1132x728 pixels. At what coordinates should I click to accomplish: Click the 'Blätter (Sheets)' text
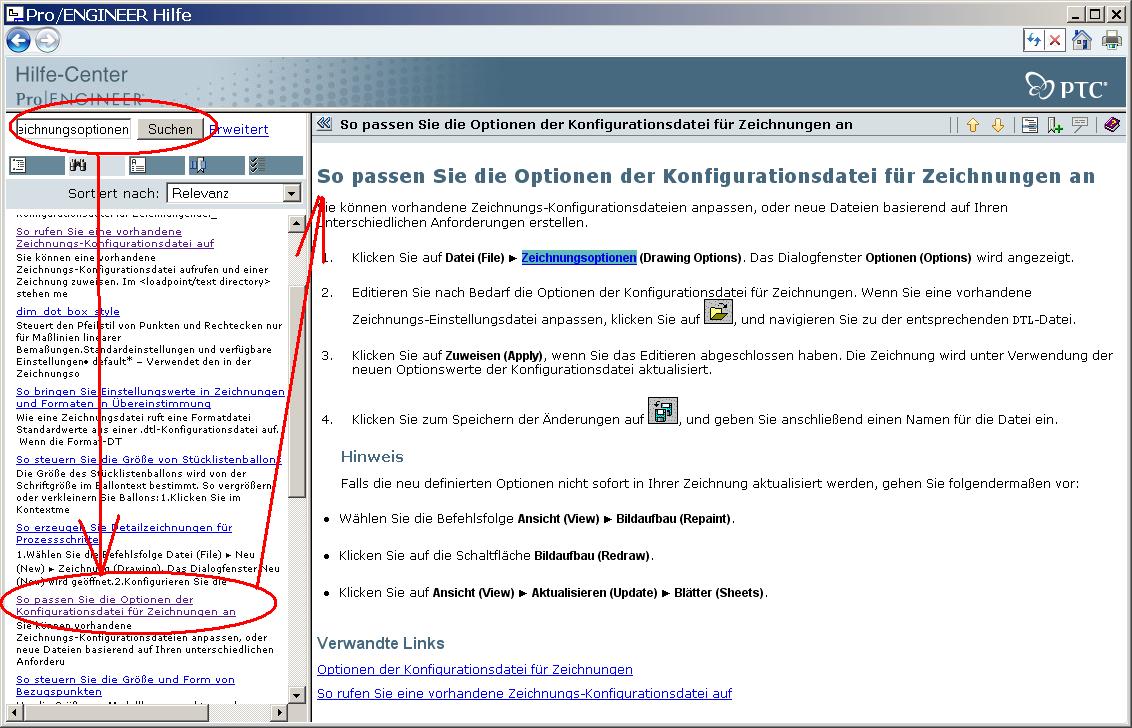(719, 593)
